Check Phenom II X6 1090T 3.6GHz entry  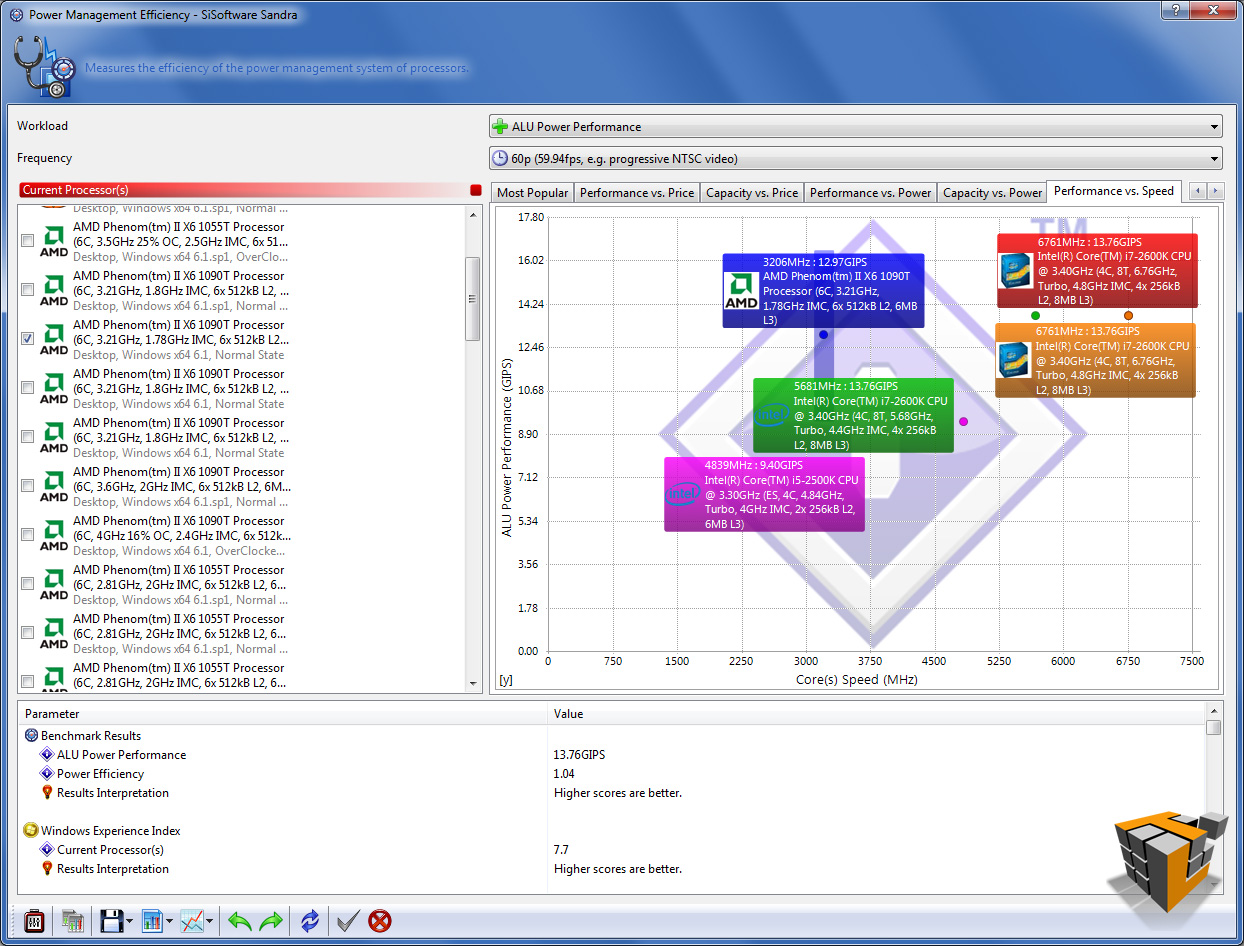coord(27,486)
